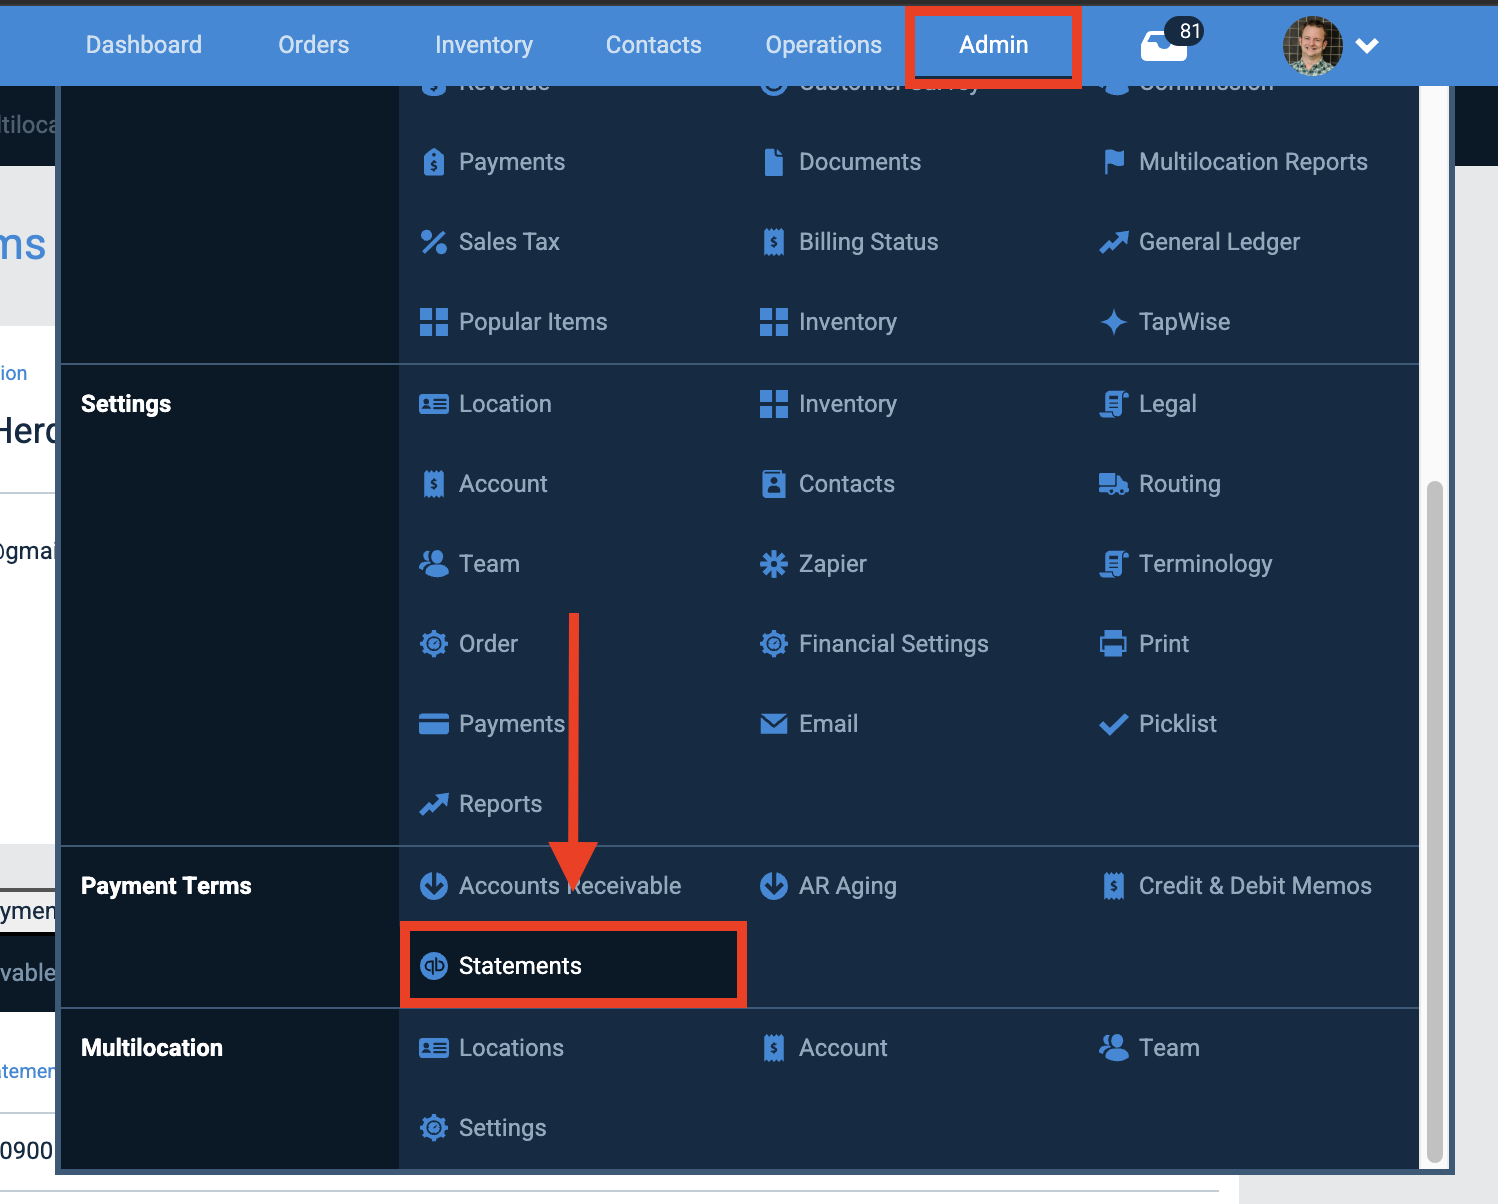The height and width of the screenshot is (1204, 1498).
Task: Open the Locations entry under Multilocation
Action: coord(511,1048)
